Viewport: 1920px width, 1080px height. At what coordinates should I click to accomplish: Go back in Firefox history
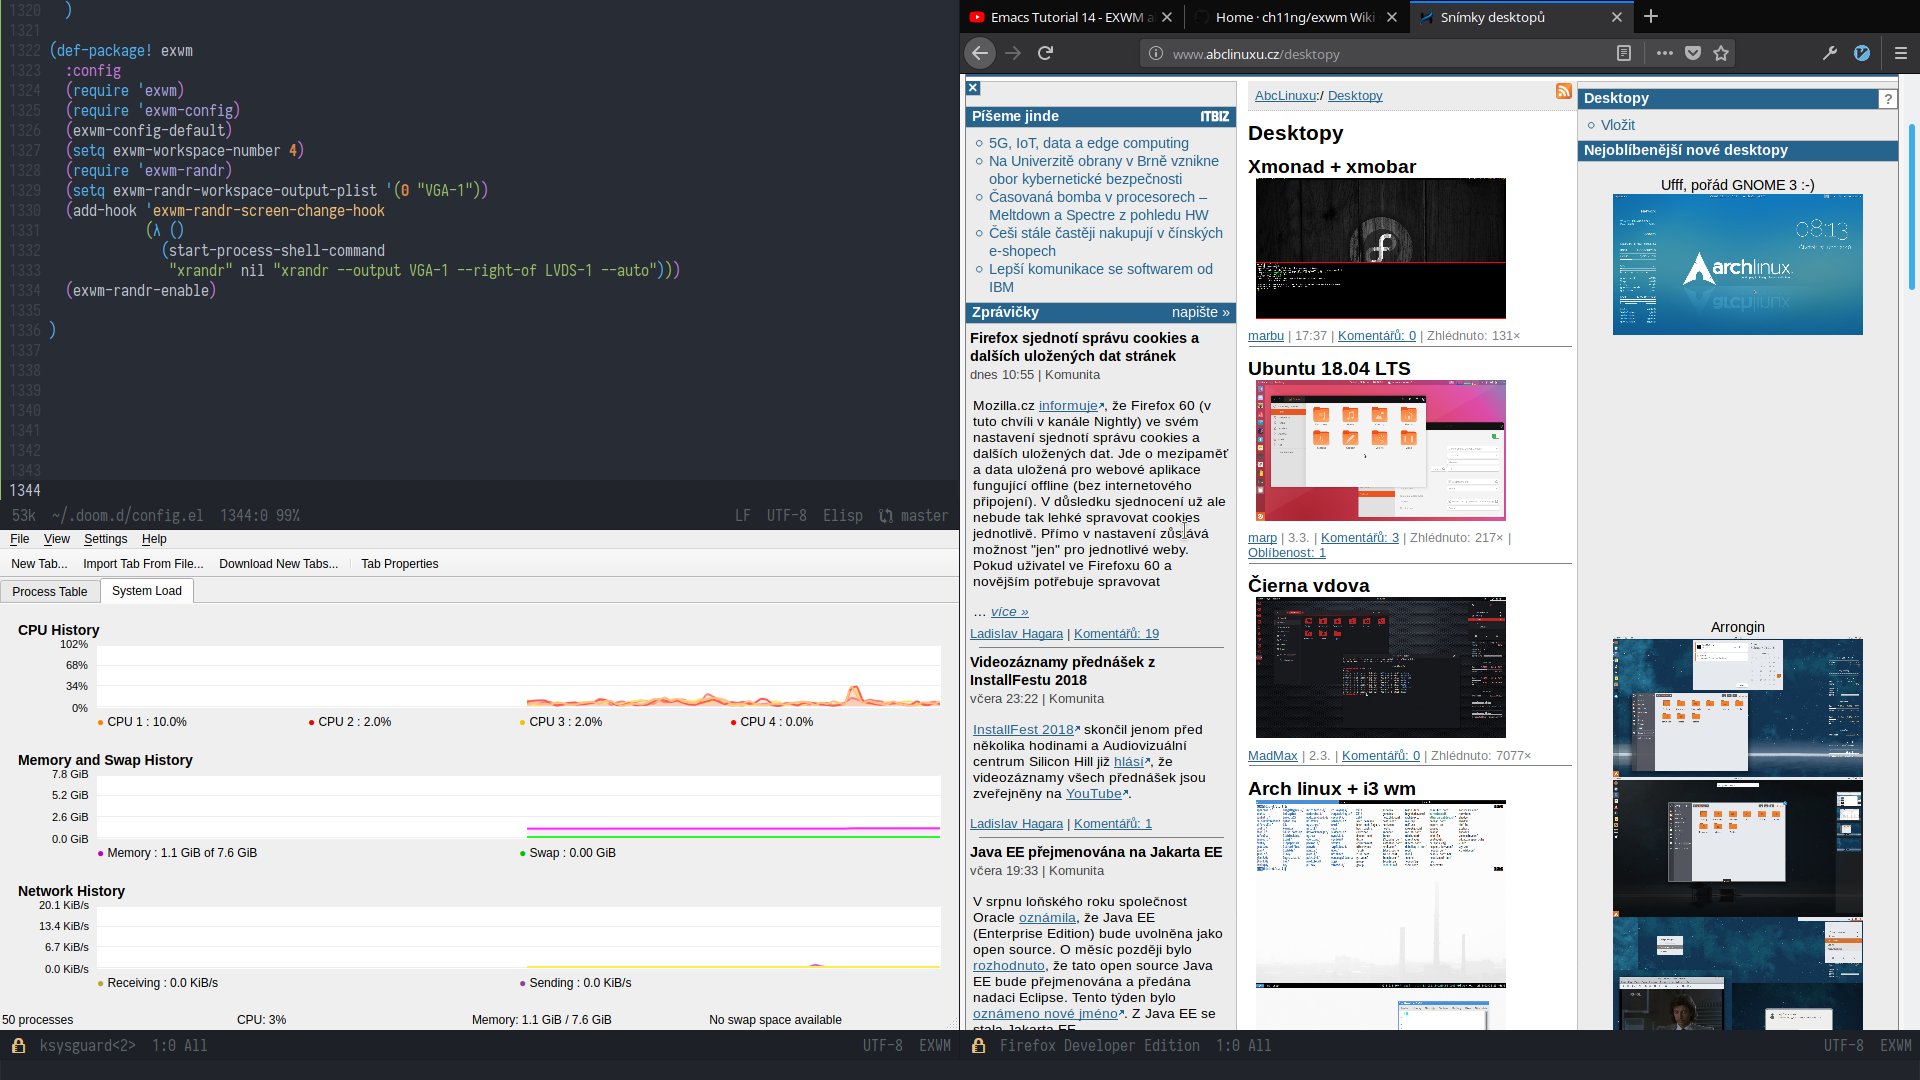(x=980, y=53)
